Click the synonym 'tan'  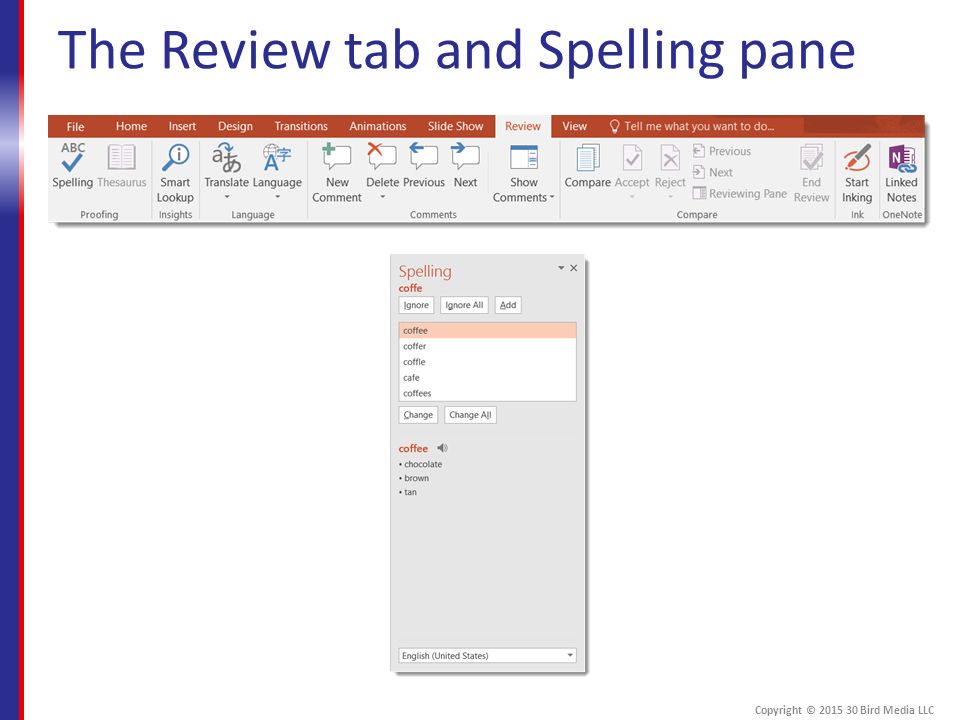pos(410,492)
